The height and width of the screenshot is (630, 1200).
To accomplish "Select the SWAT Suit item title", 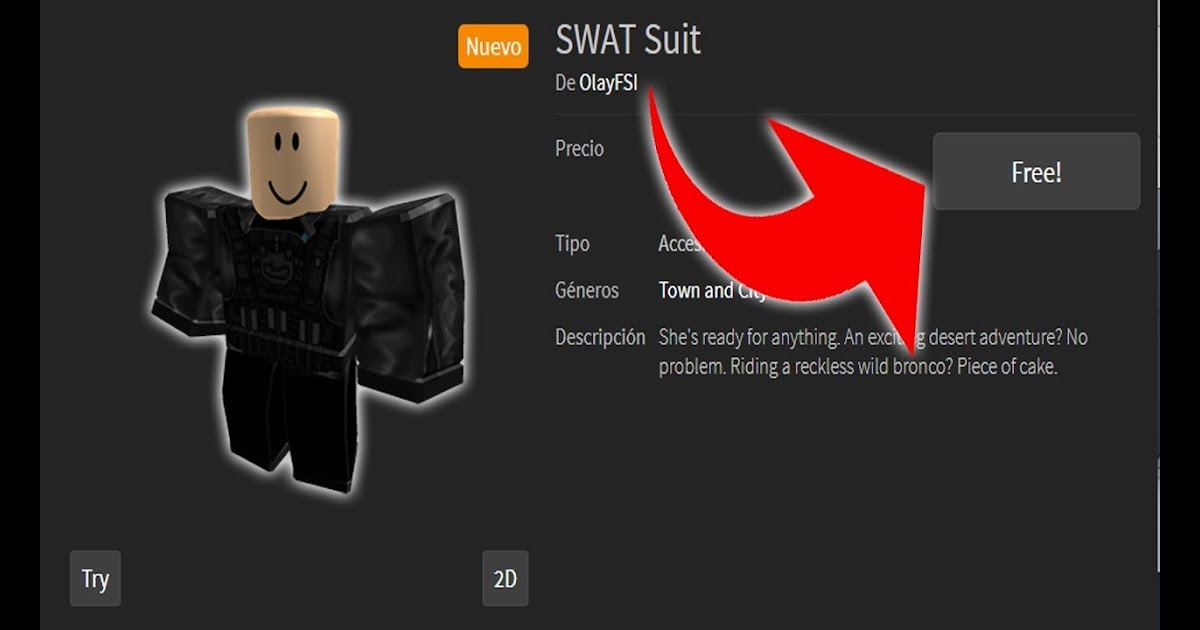I will (x=628, y=39).
